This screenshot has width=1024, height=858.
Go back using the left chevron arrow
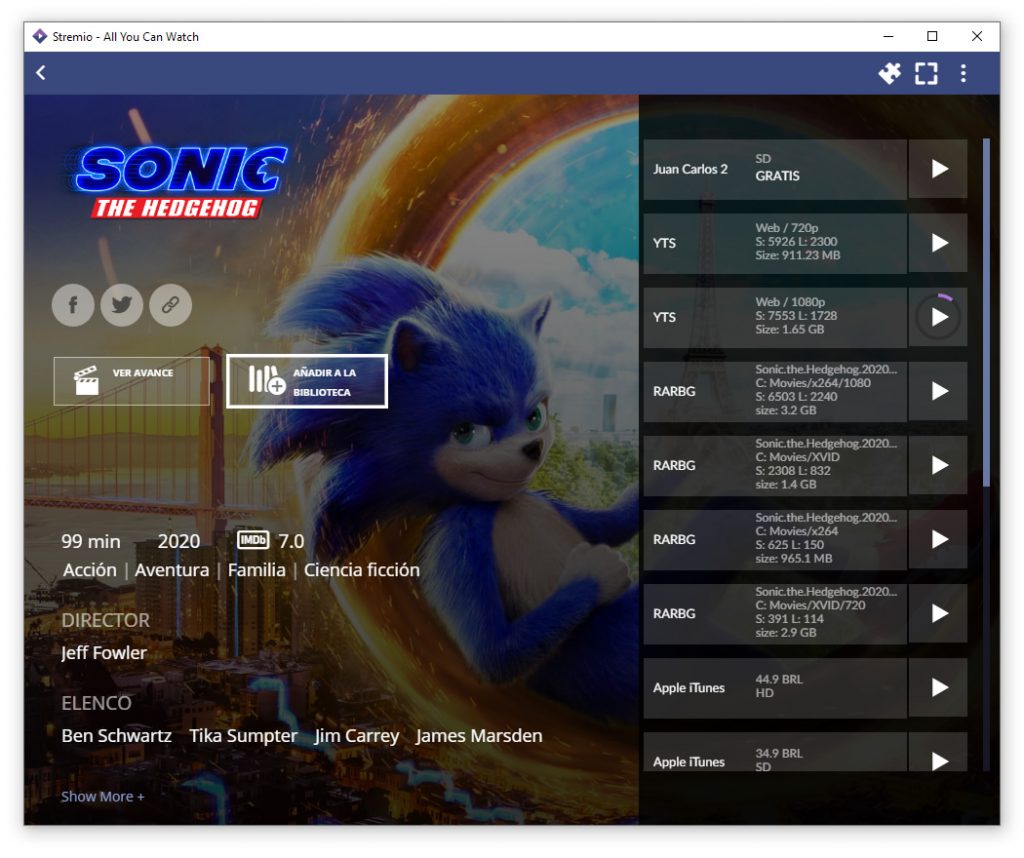click(x=40, y=72)
